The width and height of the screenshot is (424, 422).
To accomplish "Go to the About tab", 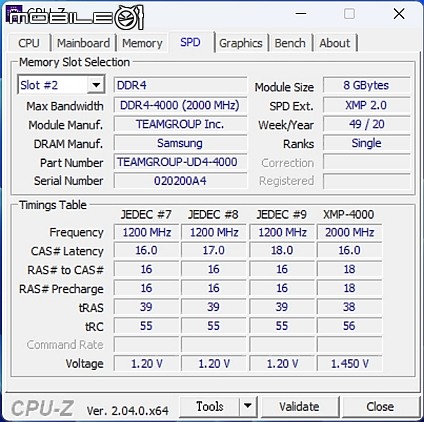I will click(335, 43).
